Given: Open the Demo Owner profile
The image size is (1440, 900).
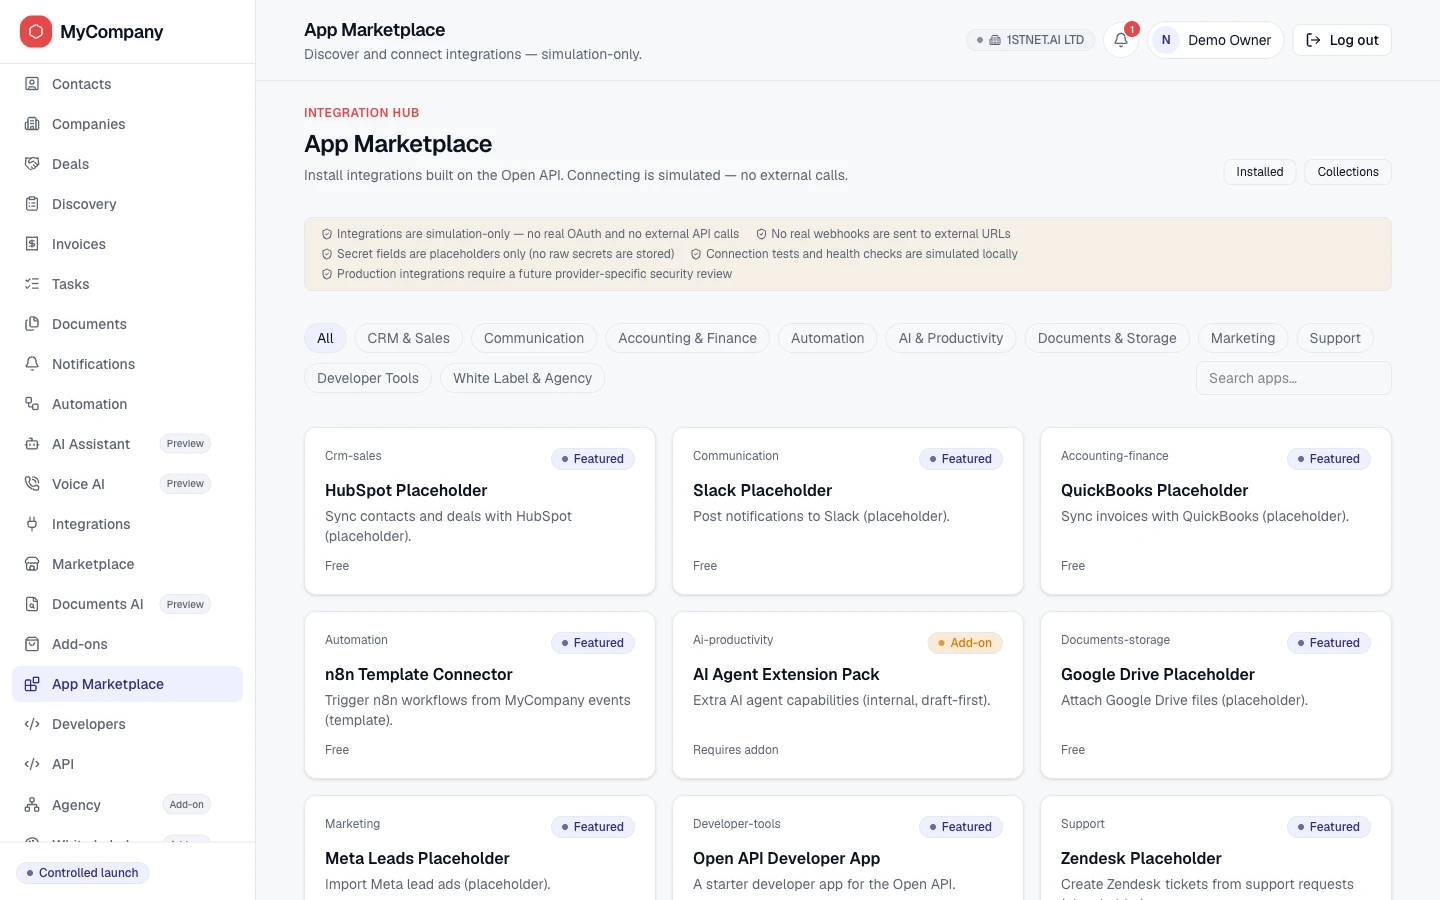Looking at the screenshot, I should pos(1216,40).
